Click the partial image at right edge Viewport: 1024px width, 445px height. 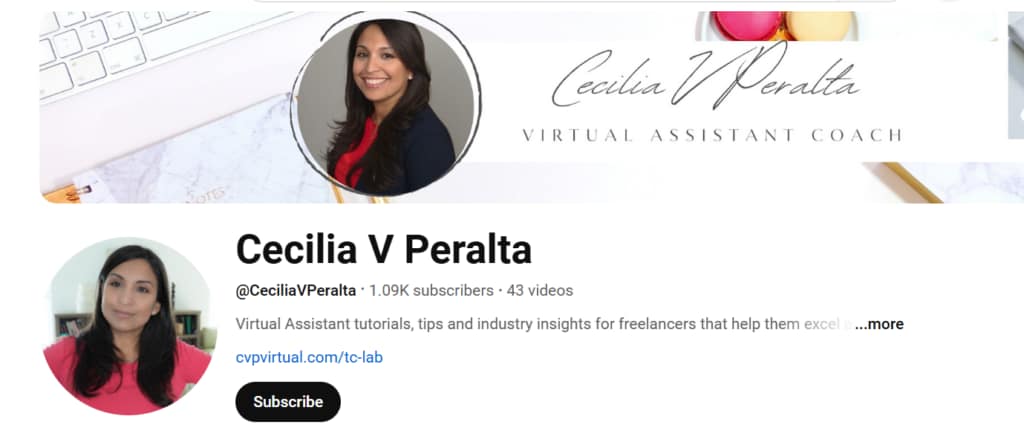point(1016,75)
